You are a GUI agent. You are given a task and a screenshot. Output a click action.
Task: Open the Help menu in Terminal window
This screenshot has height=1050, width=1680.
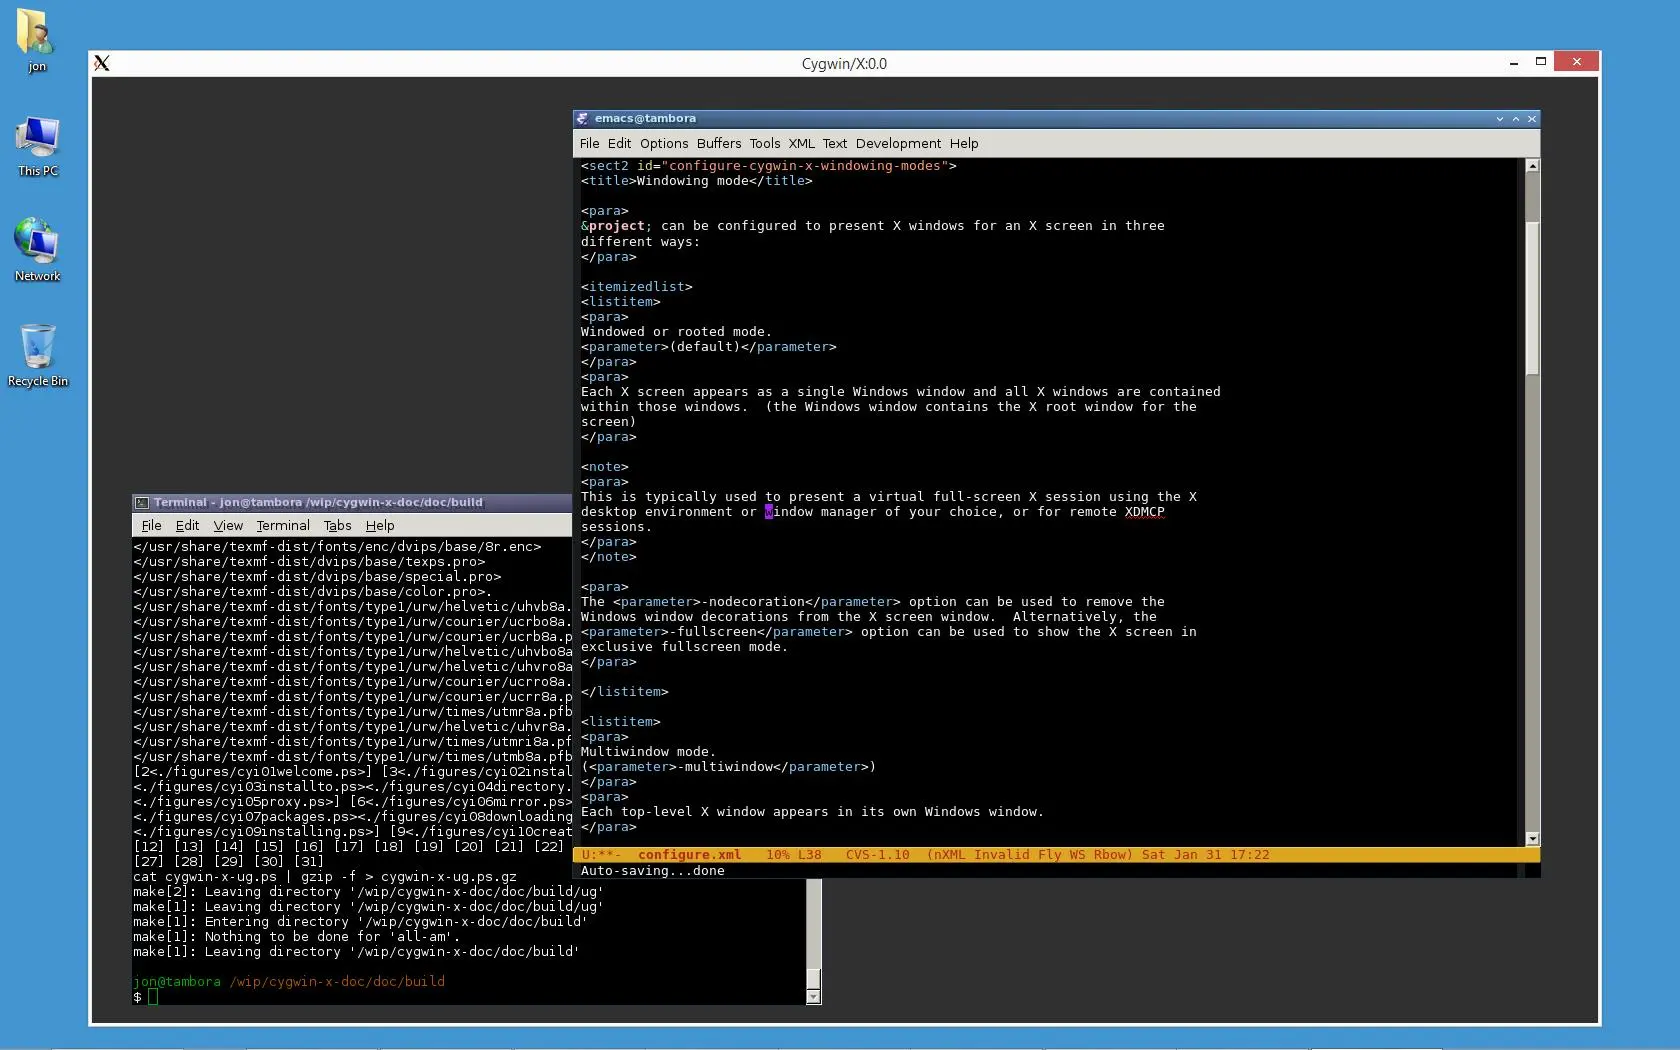pos(380,526)
